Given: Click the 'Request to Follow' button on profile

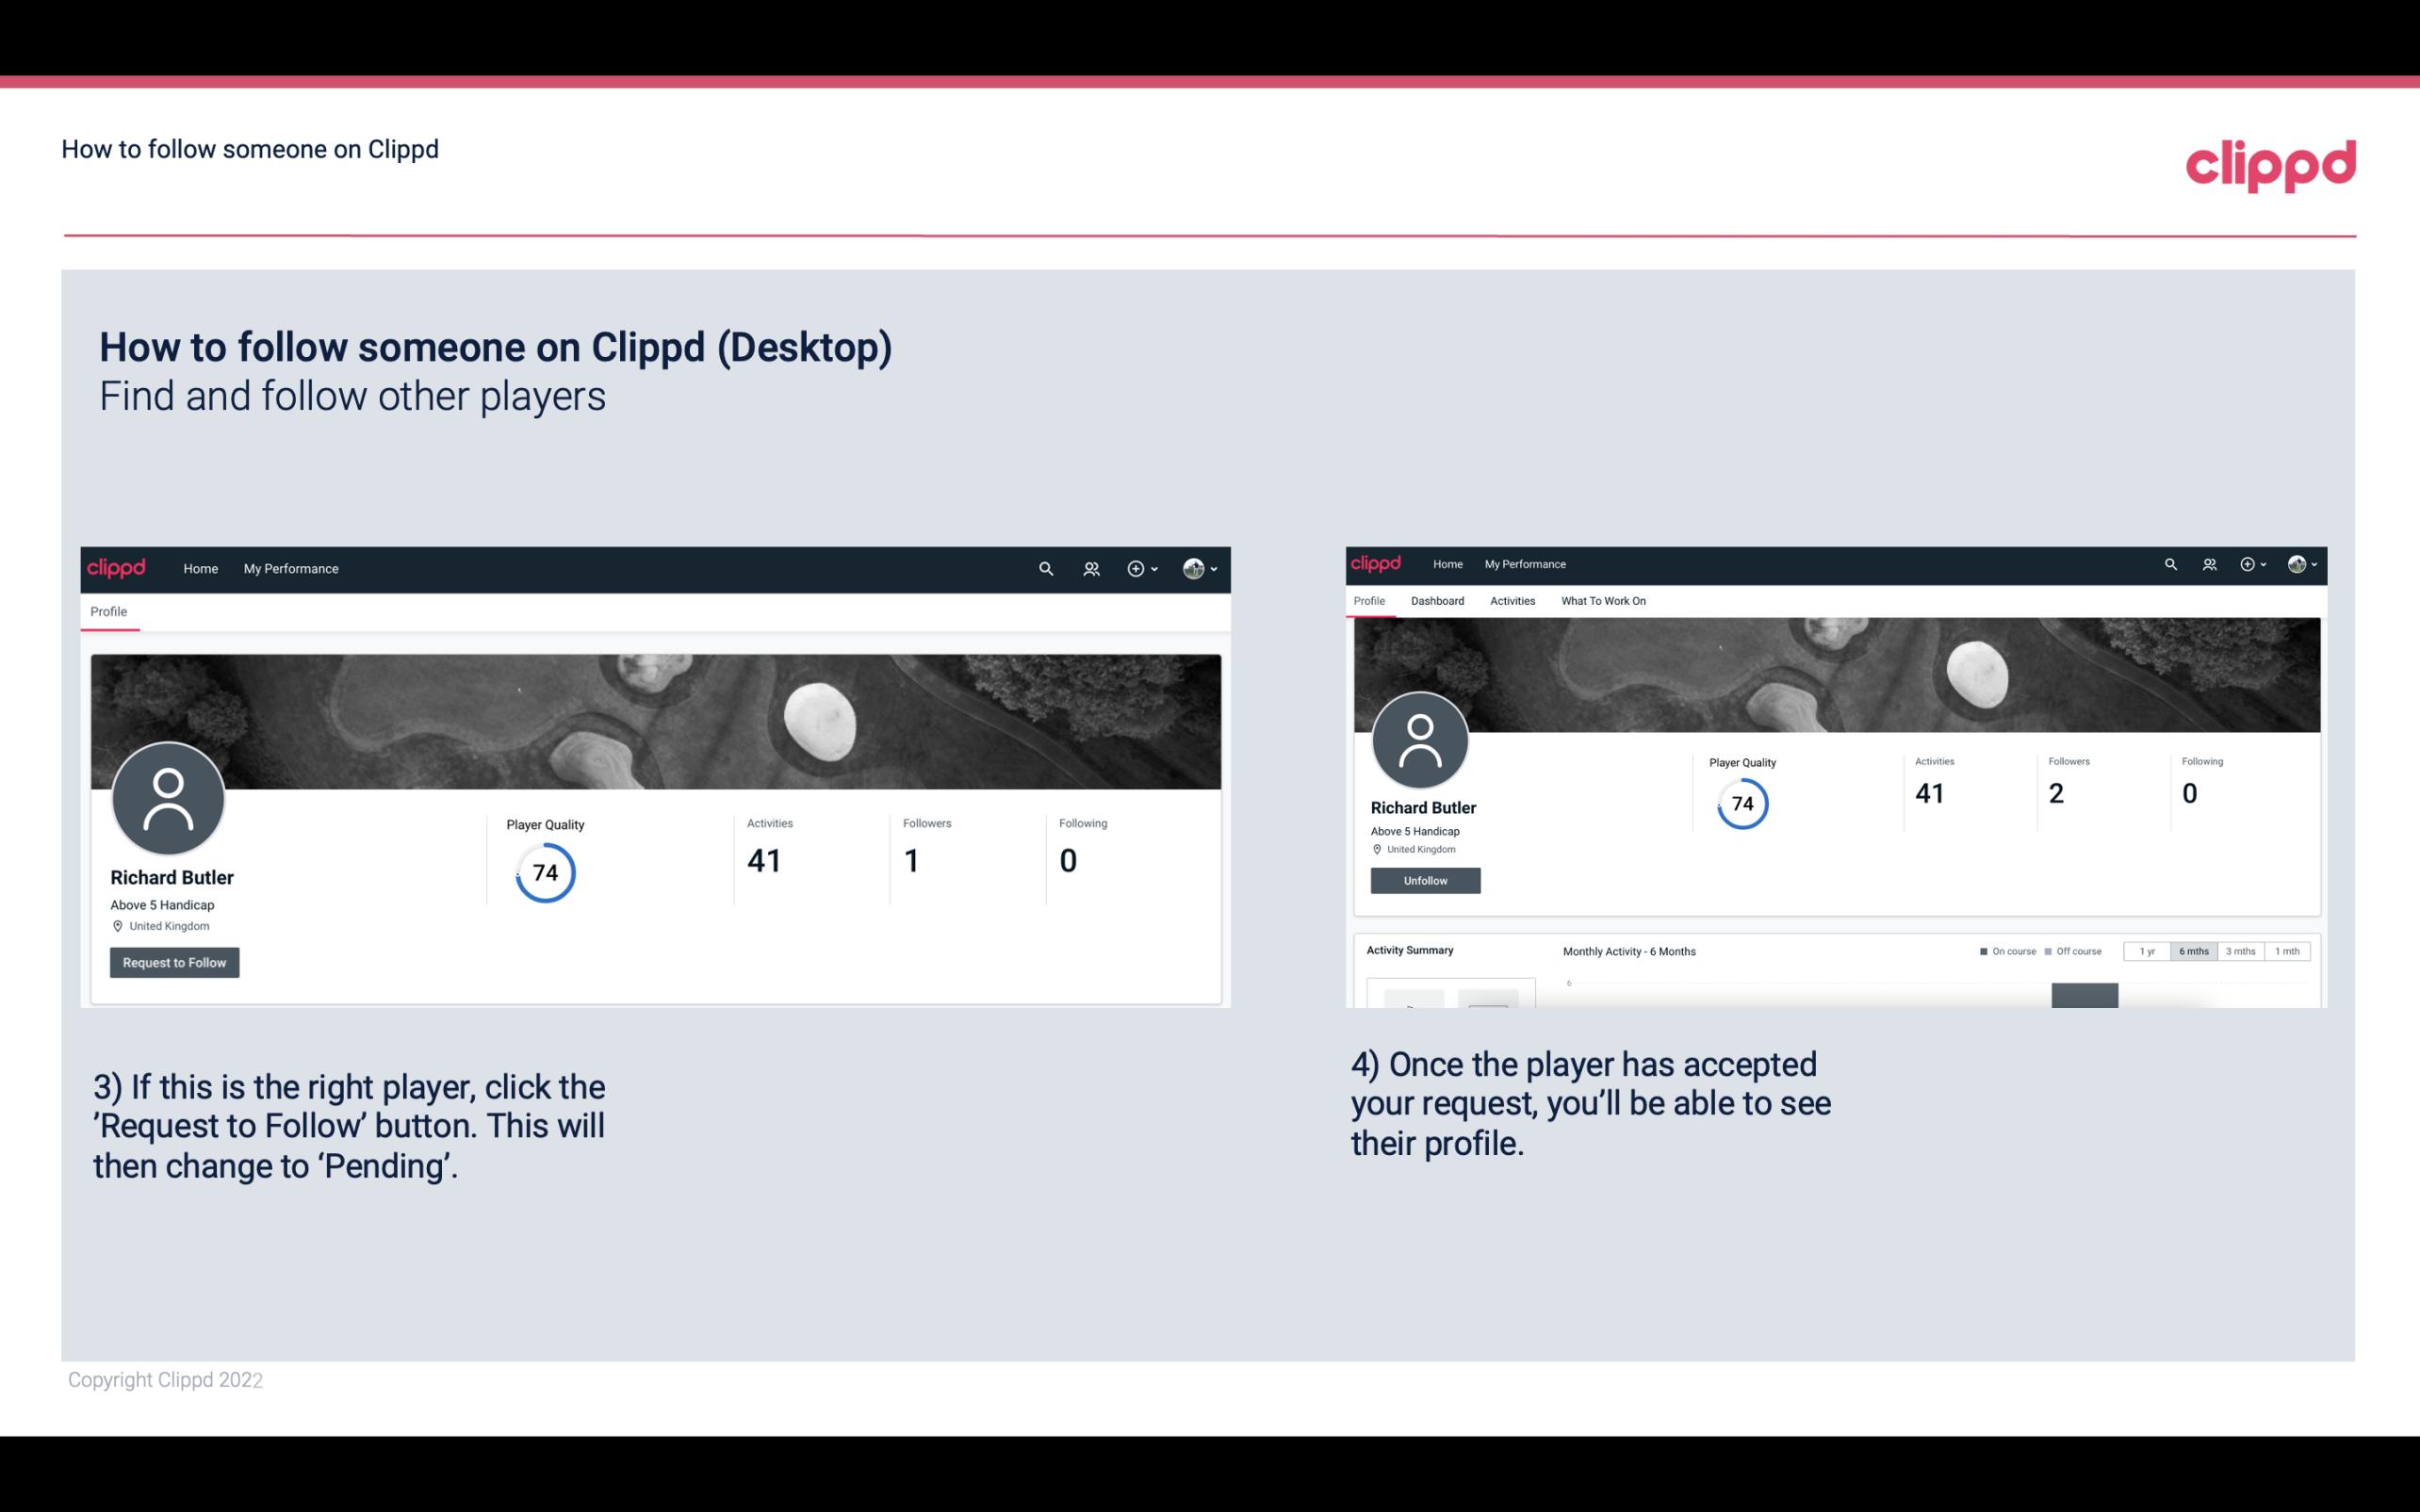Looking at the screenshot, I should tap(174, 962).
